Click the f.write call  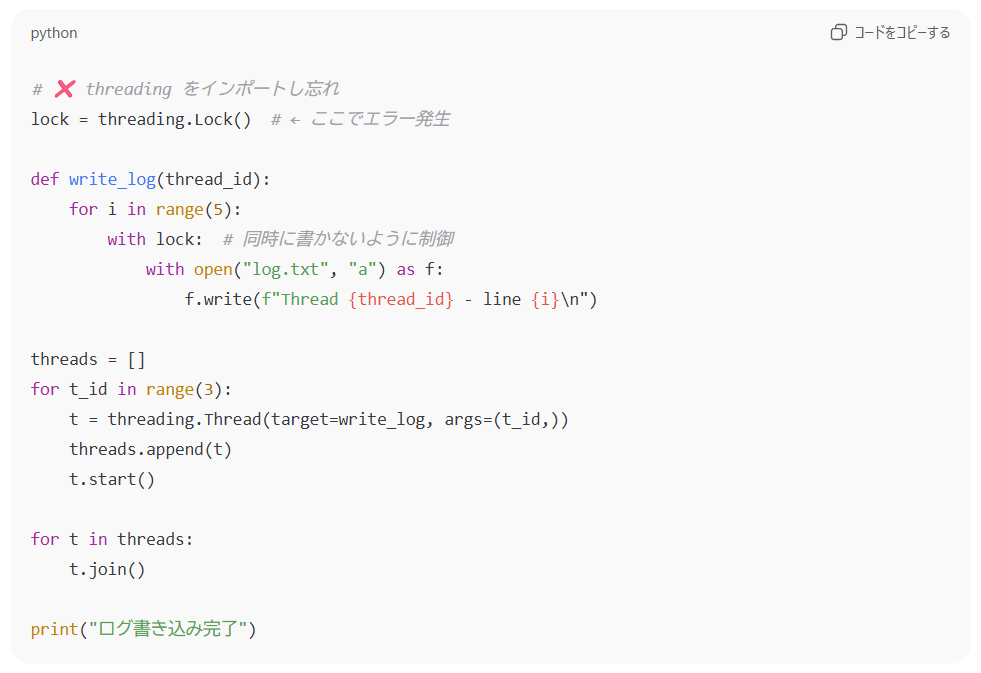point(218,299)
